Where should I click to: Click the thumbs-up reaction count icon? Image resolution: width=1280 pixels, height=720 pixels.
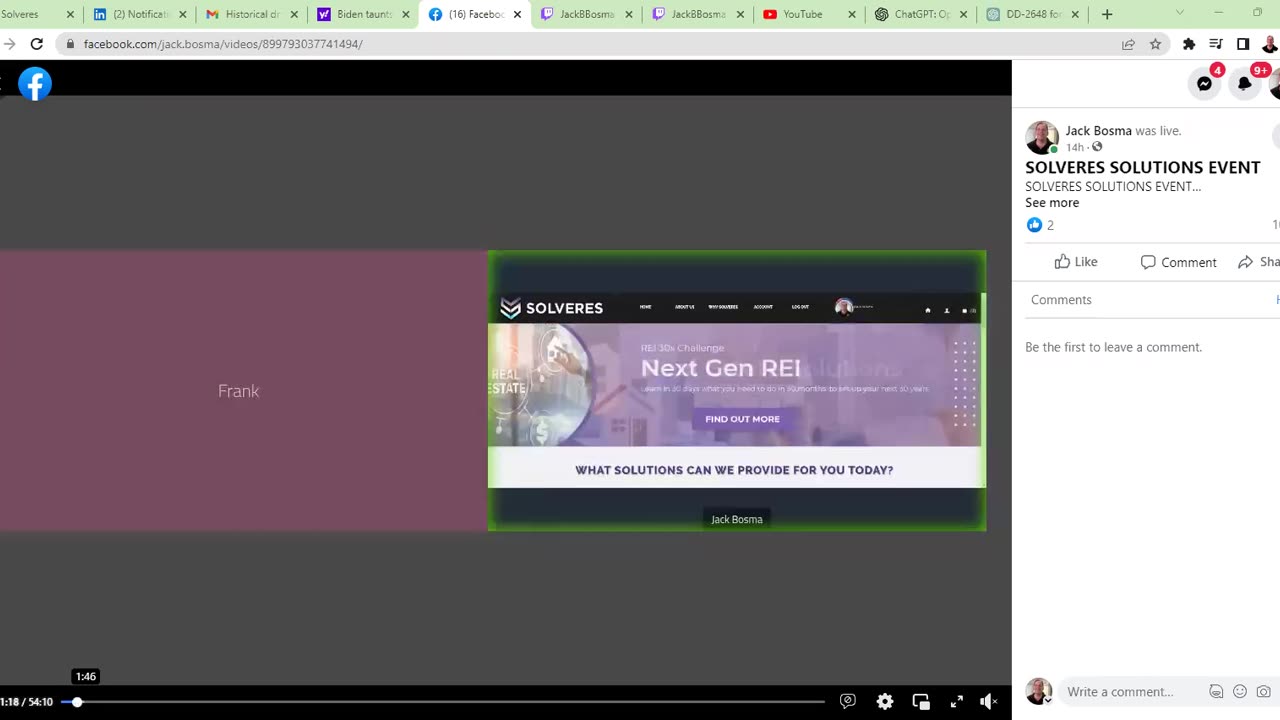point(1034,225)
